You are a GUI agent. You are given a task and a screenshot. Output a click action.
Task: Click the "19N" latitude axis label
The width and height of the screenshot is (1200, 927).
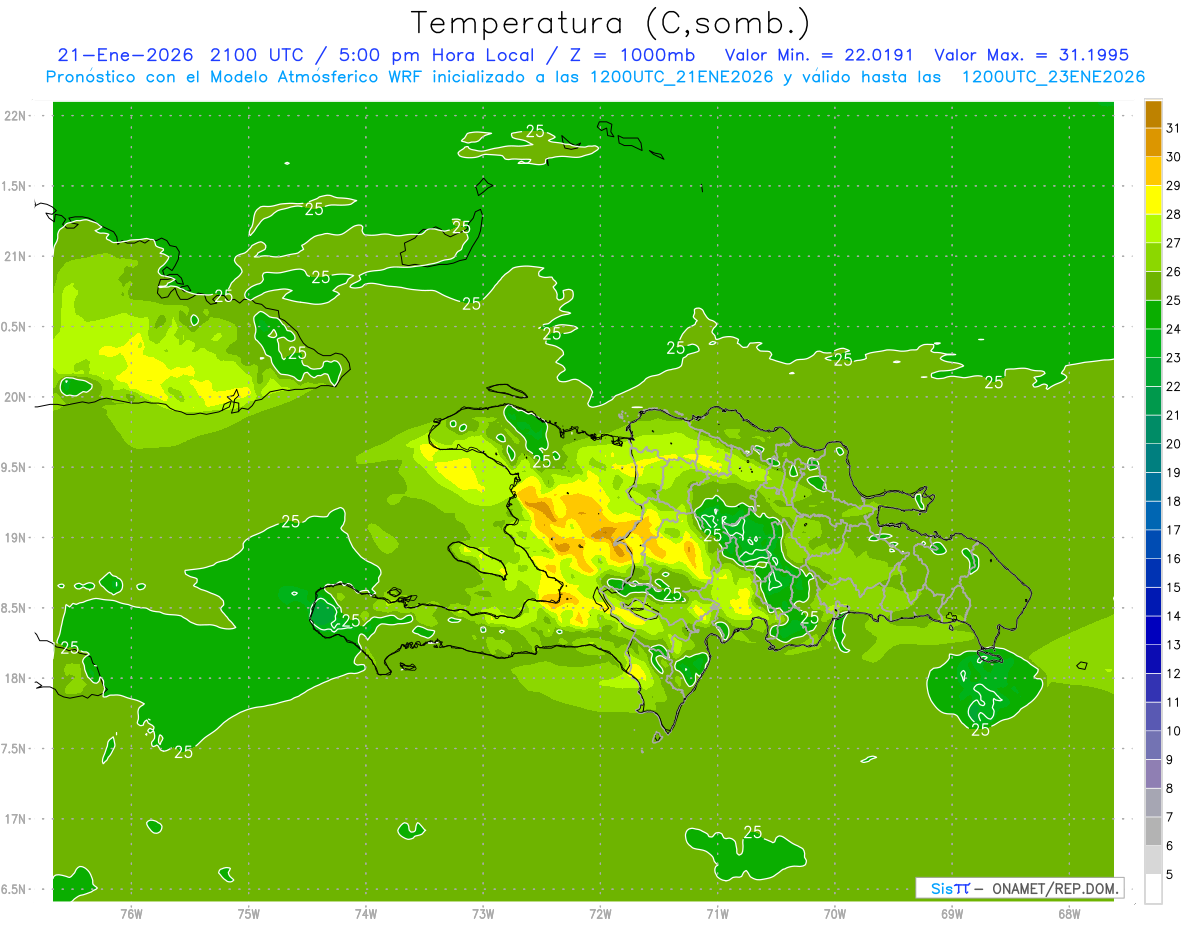[x=14, y=538]
